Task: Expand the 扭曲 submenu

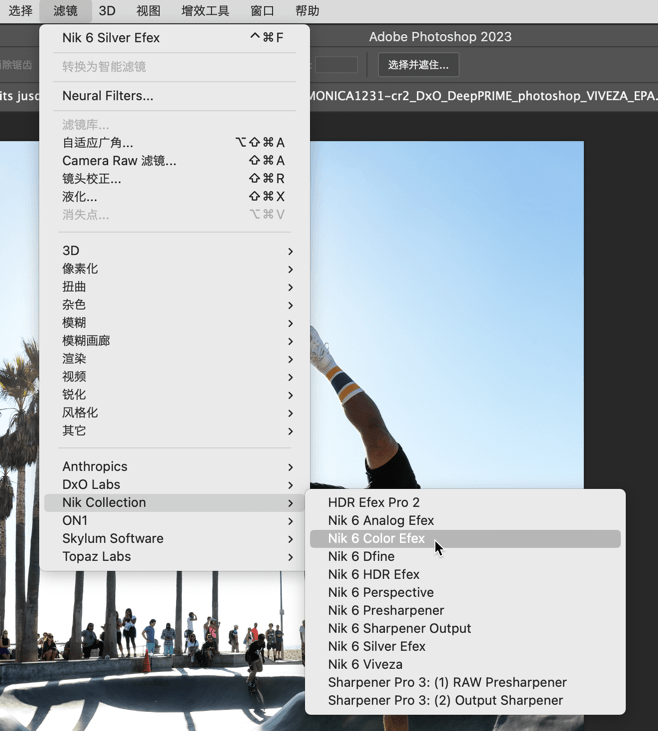Action: point(174,287)
